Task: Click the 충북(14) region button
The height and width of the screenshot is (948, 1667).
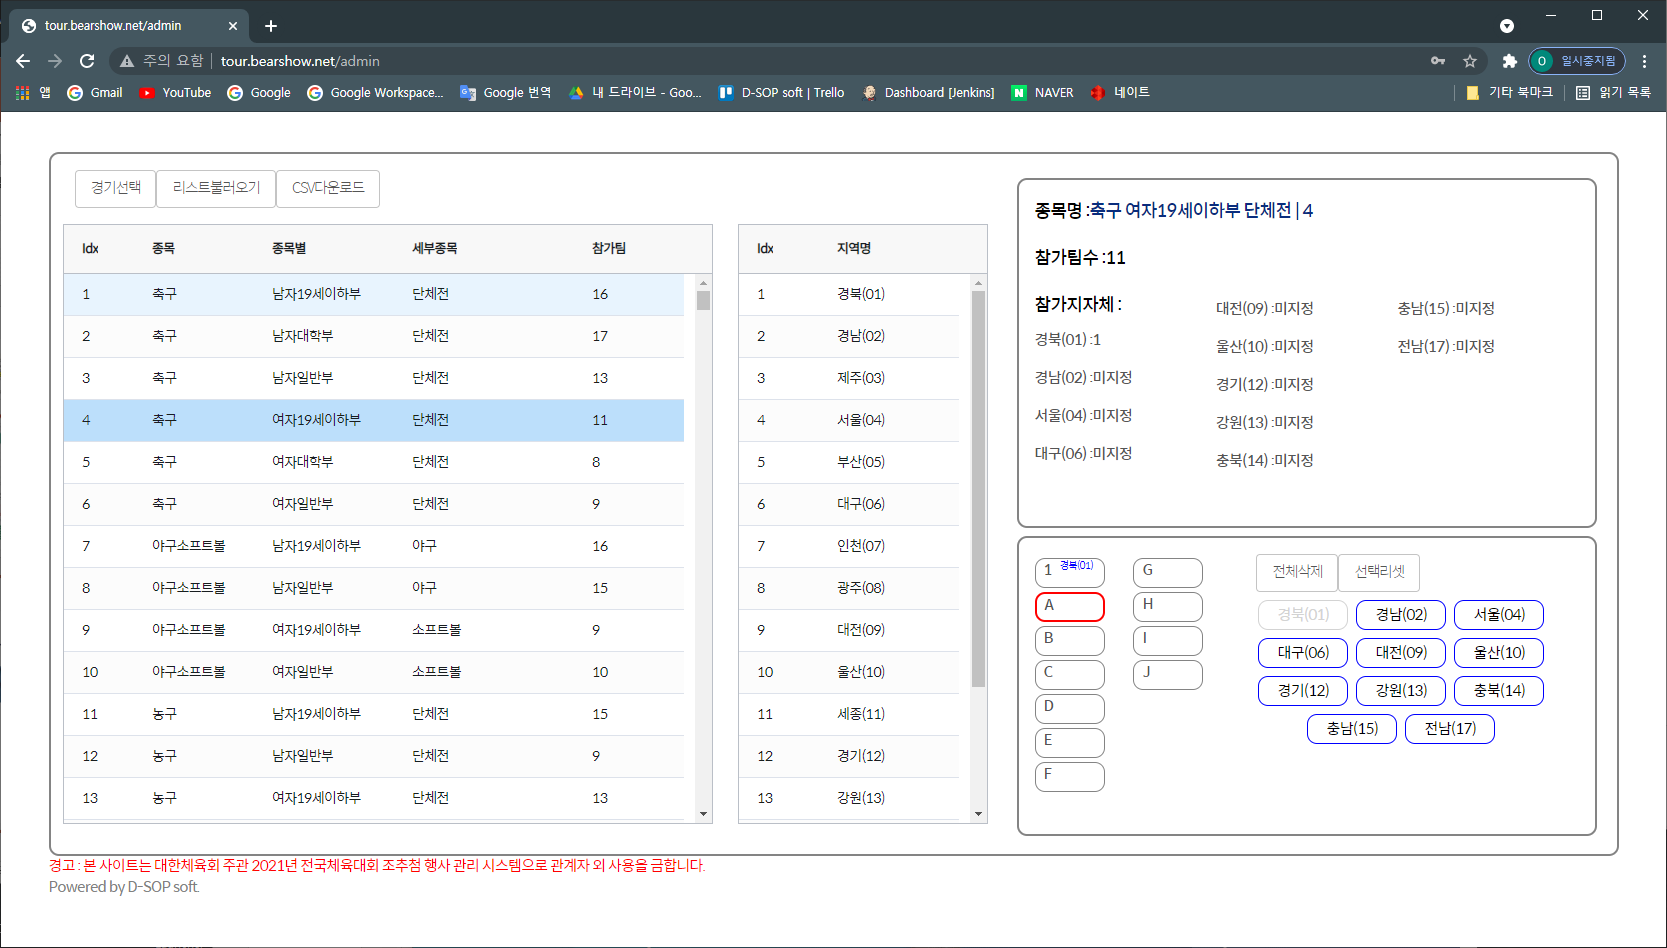Action: click(x=1499, y=691)
